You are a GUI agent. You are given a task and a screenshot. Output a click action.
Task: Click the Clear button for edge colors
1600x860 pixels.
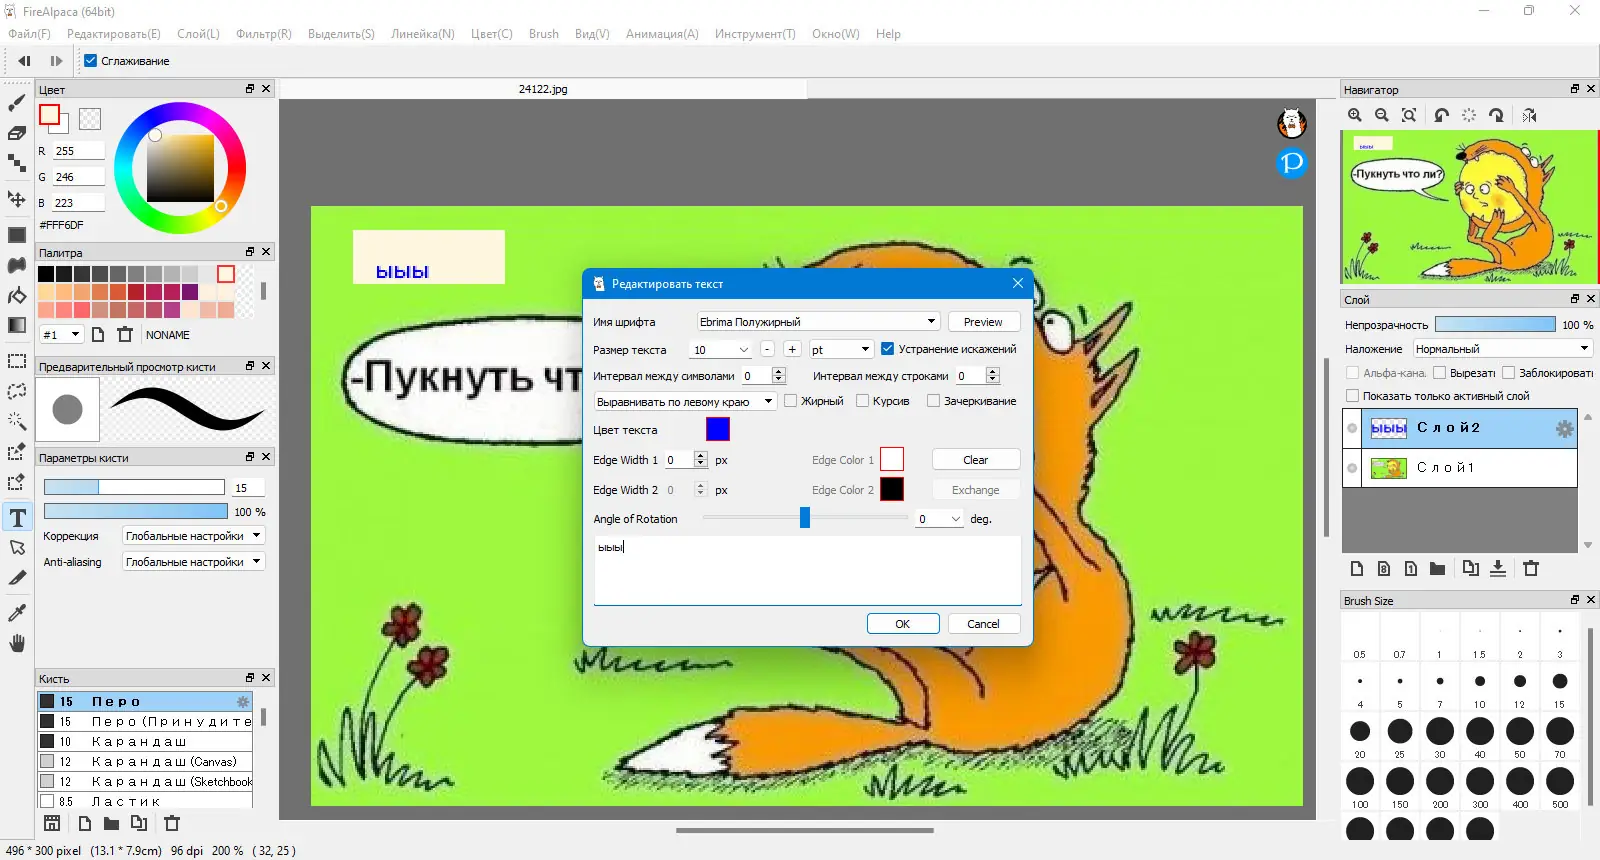tap(976, 460)
